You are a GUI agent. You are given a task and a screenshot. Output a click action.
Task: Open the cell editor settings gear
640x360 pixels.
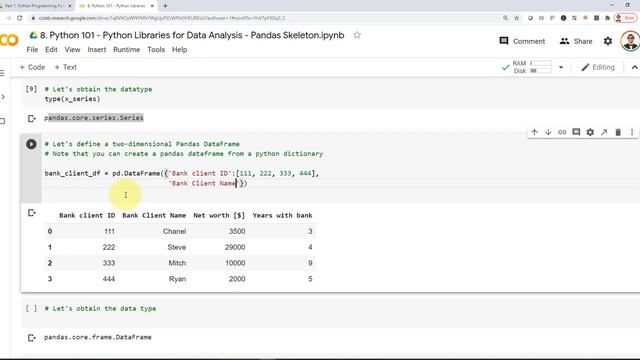tap(590, 132)
